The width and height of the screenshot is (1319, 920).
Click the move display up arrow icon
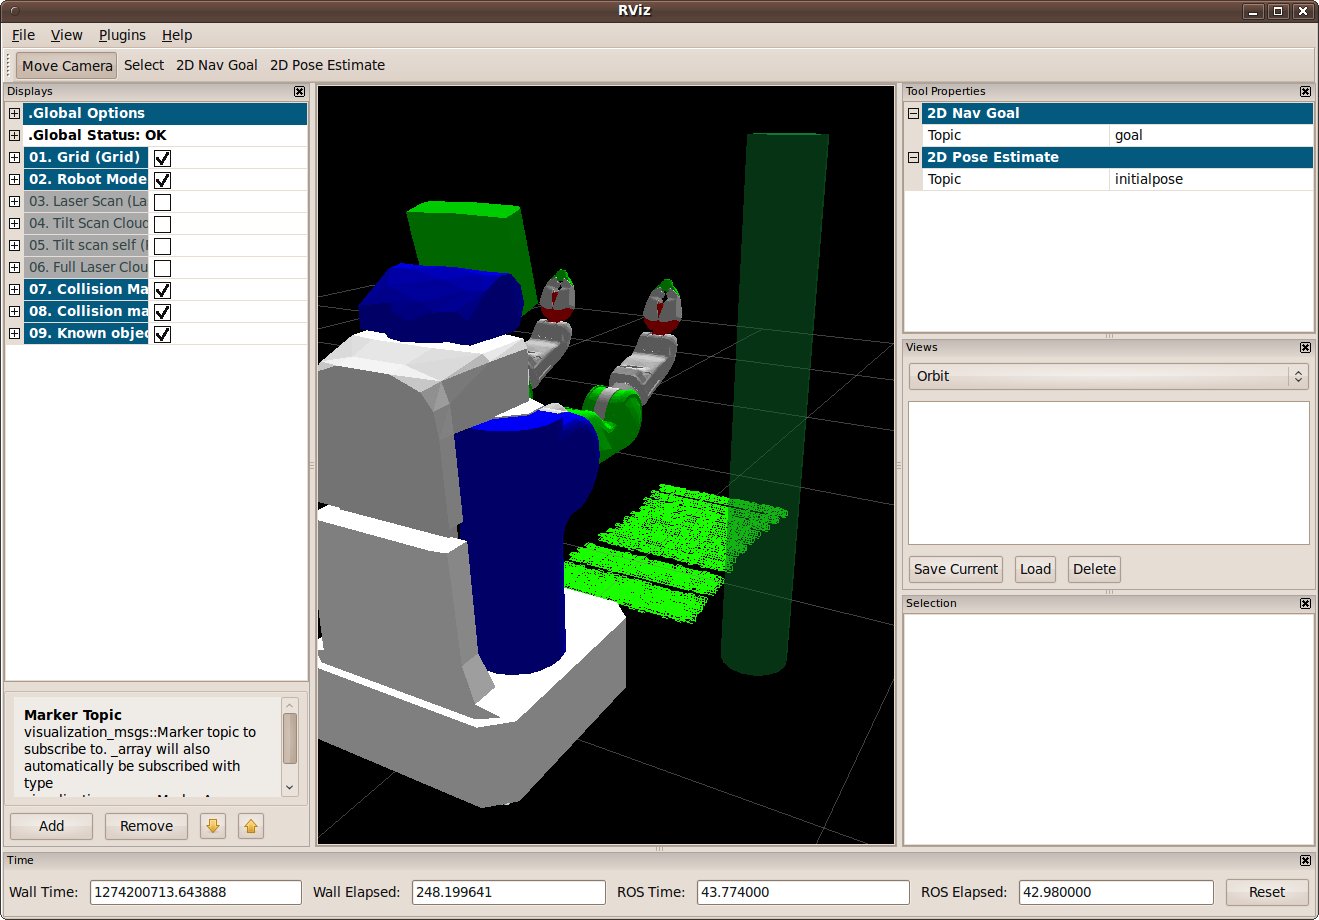(x=251, y=826)
